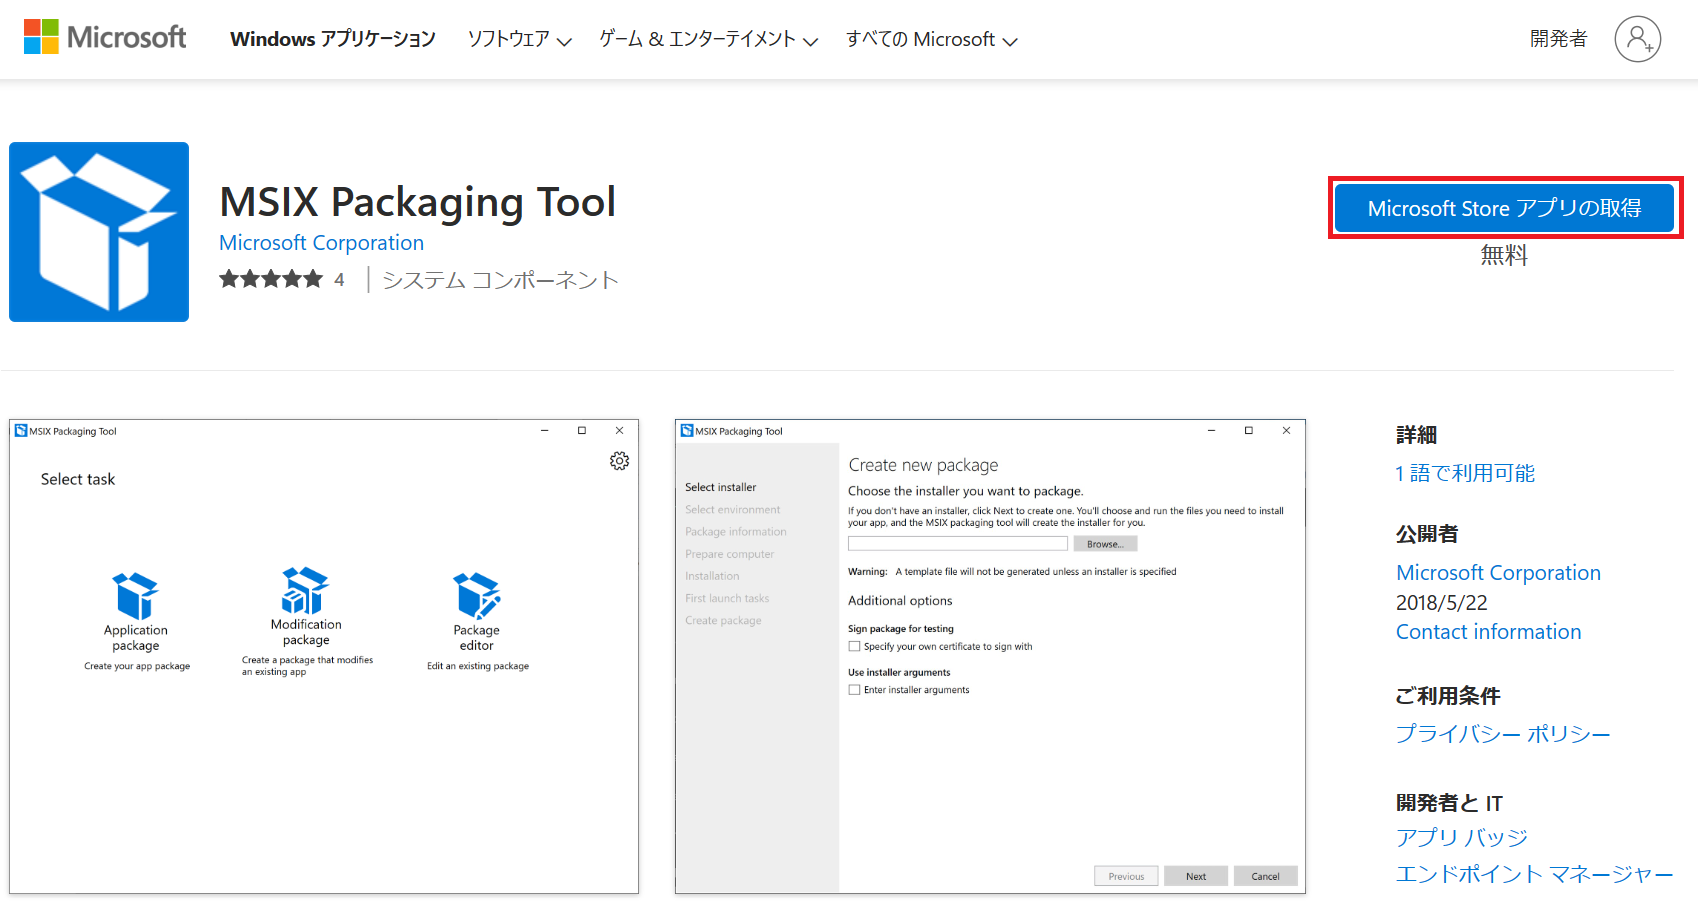
Task: Open the 開発者 link in header
Action: [x=1558, y=39]
